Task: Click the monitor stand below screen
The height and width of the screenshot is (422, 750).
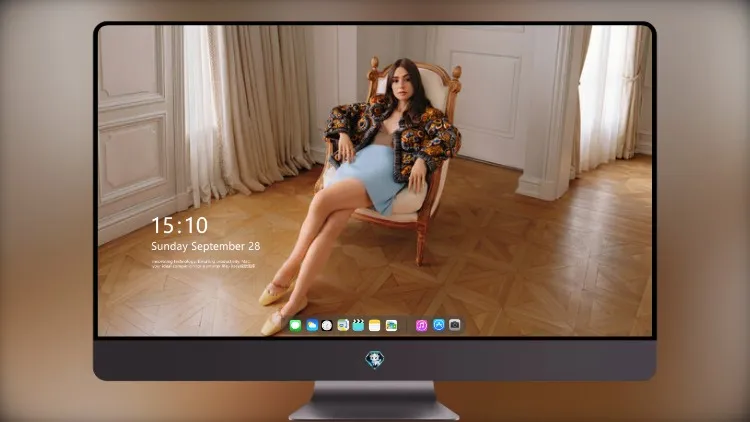Action: 374,401
